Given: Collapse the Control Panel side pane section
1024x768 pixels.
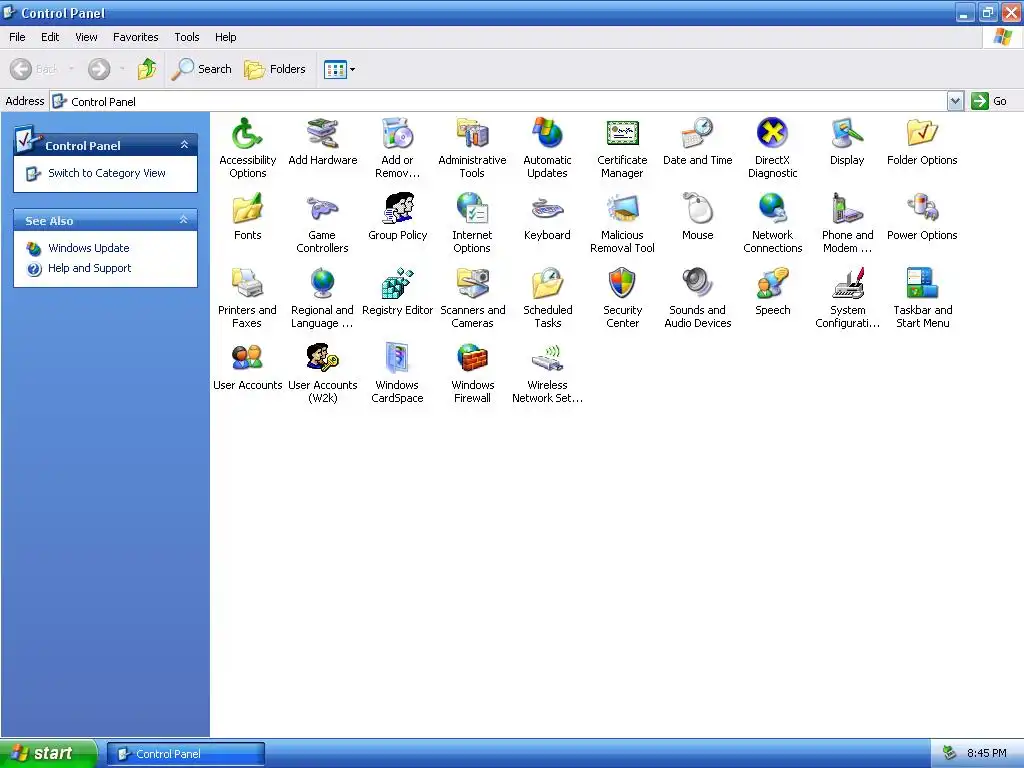Looking at the screenshot, I should (x=184, y=145).
